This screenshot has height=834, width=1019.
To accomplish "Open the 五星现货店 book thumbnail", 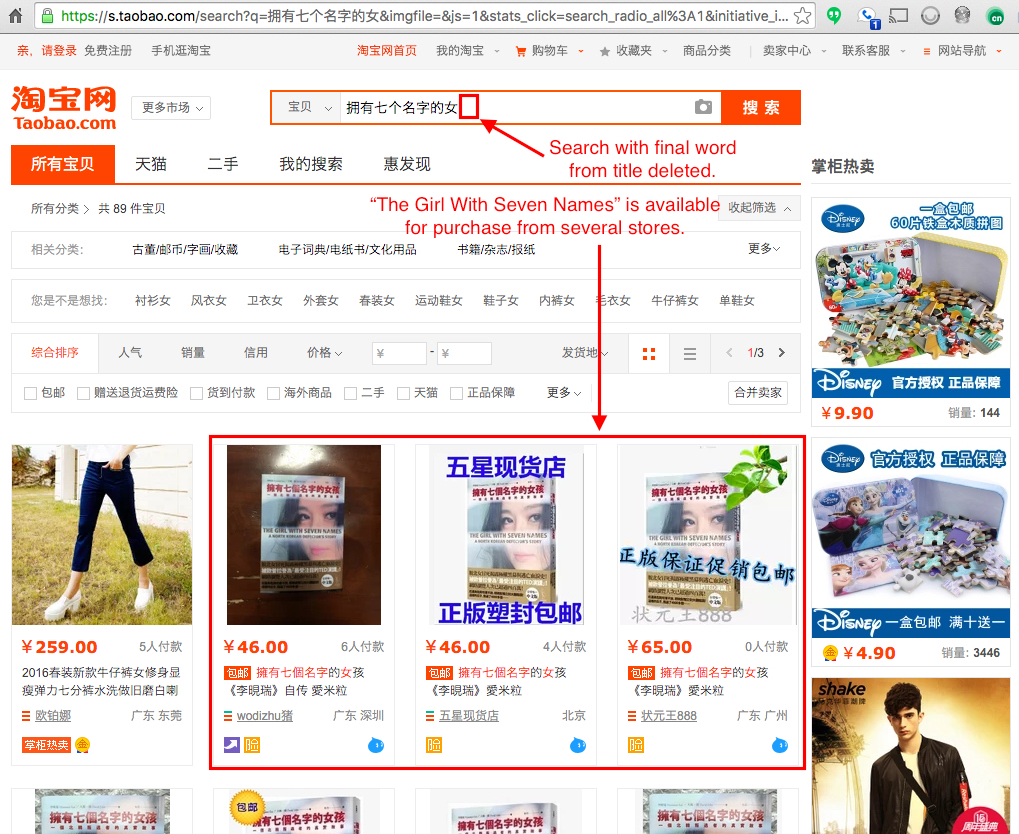I will [506, 535].
